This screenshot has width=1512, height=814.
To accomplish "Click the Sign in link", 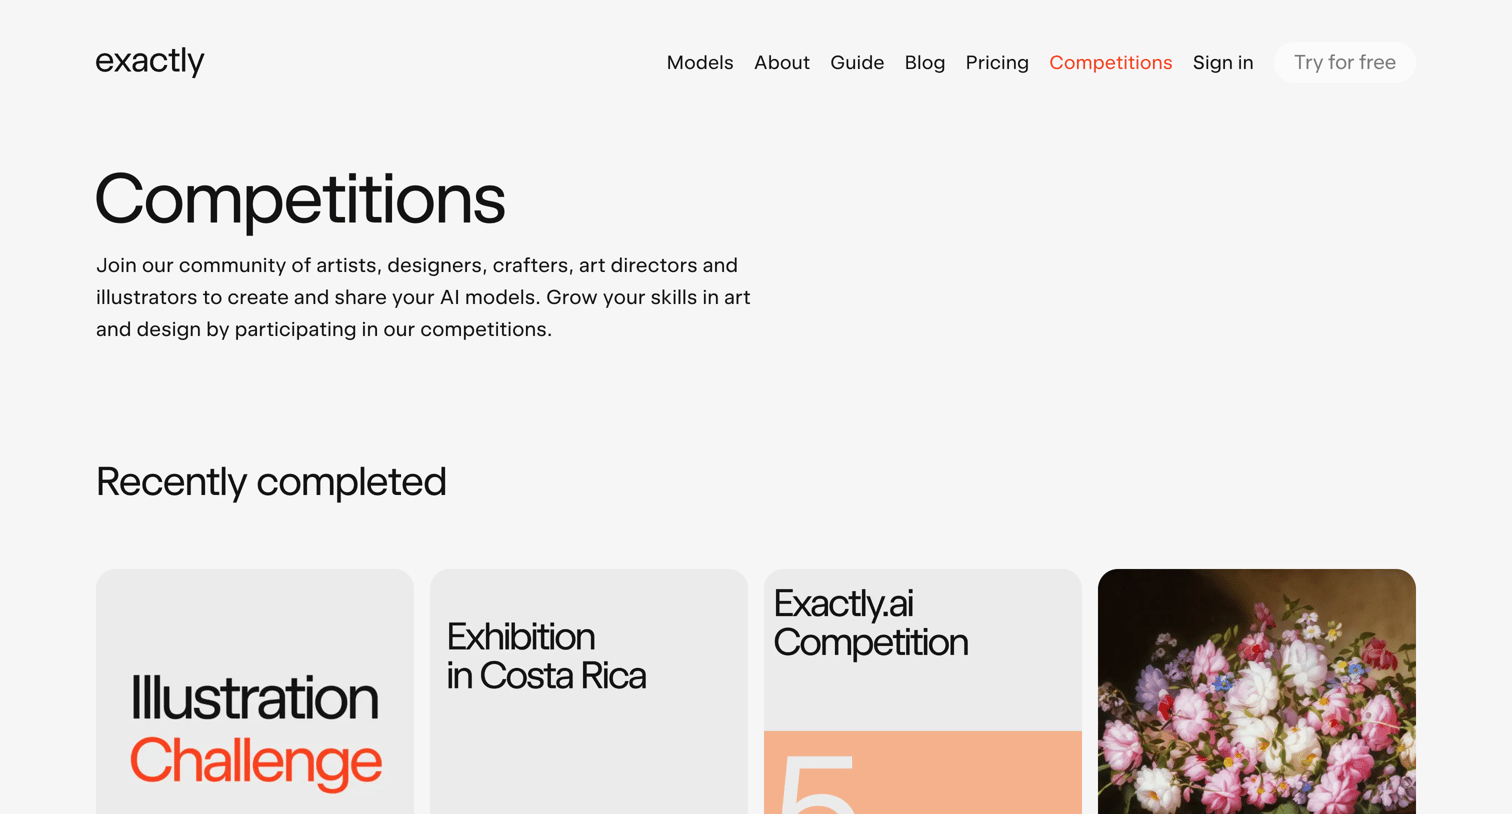I will click(x=1223, y=62).
